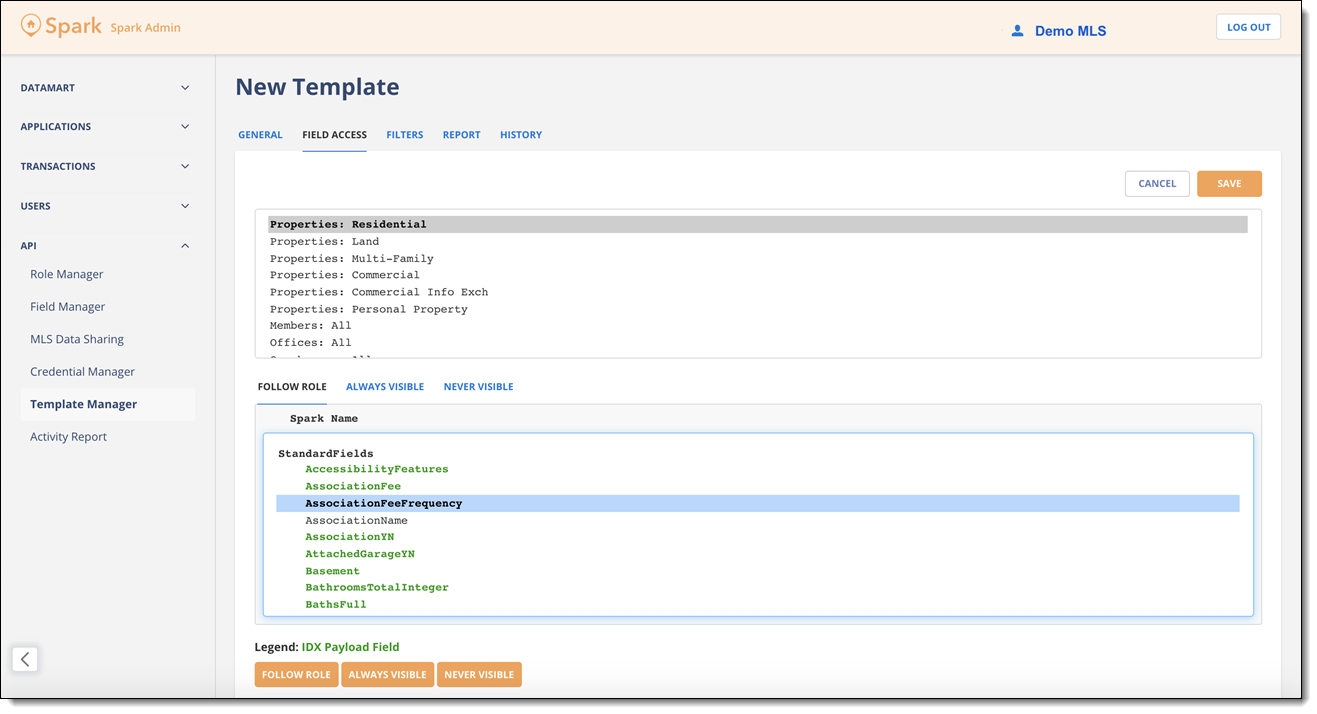Image resolution: width=1317 pixels, height=714 pixels.
Task: Select the AccessibilityFeatures field
Action: [757, 469]
